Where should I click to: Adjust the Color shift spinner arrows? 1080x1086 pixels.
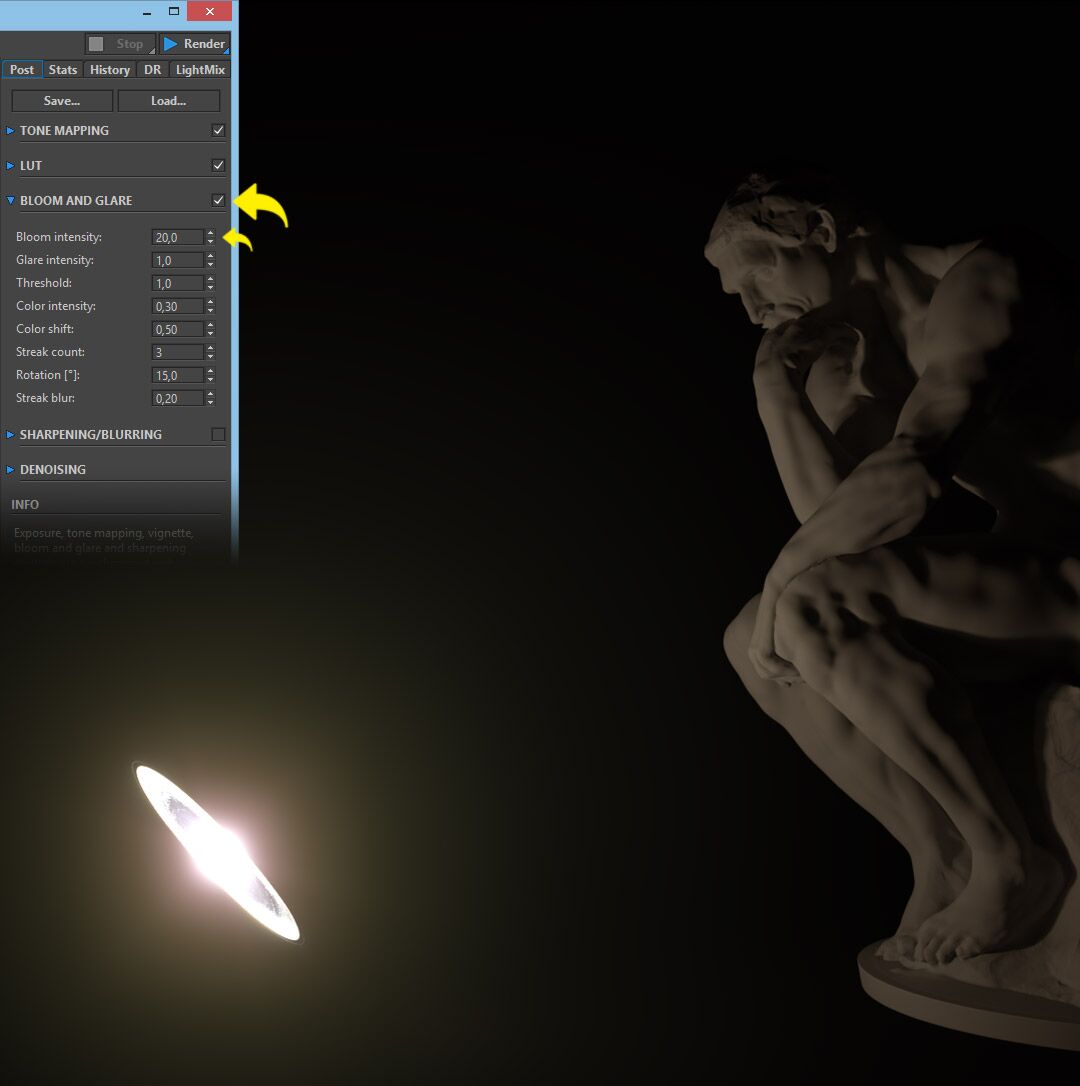click(x=211, y=329)
